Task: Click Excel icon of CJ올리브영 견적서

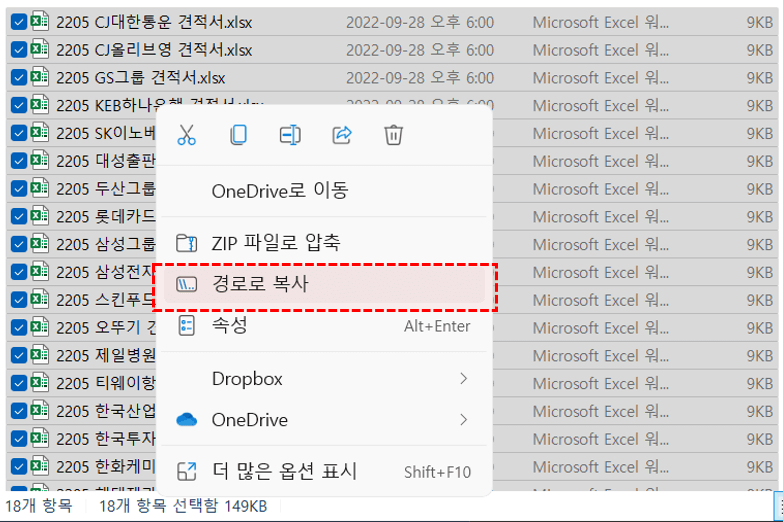Action: click(x=39, y=49)
